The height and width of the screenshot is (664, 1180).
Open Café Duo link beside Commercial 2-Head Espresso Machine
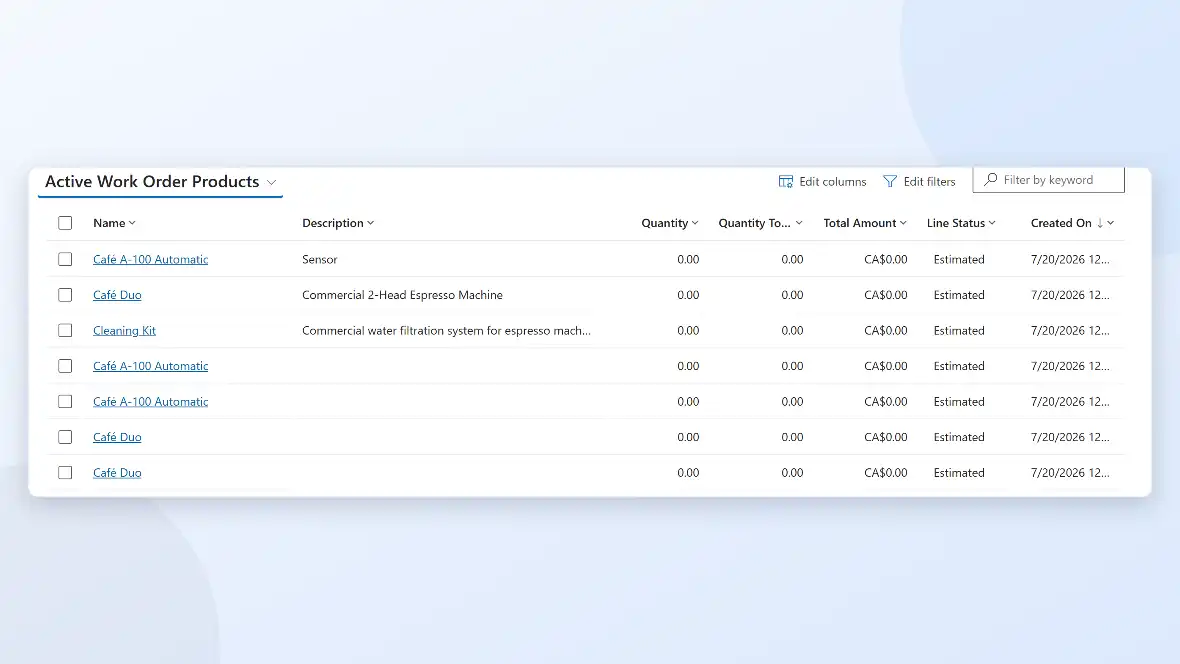pos(117,295)
